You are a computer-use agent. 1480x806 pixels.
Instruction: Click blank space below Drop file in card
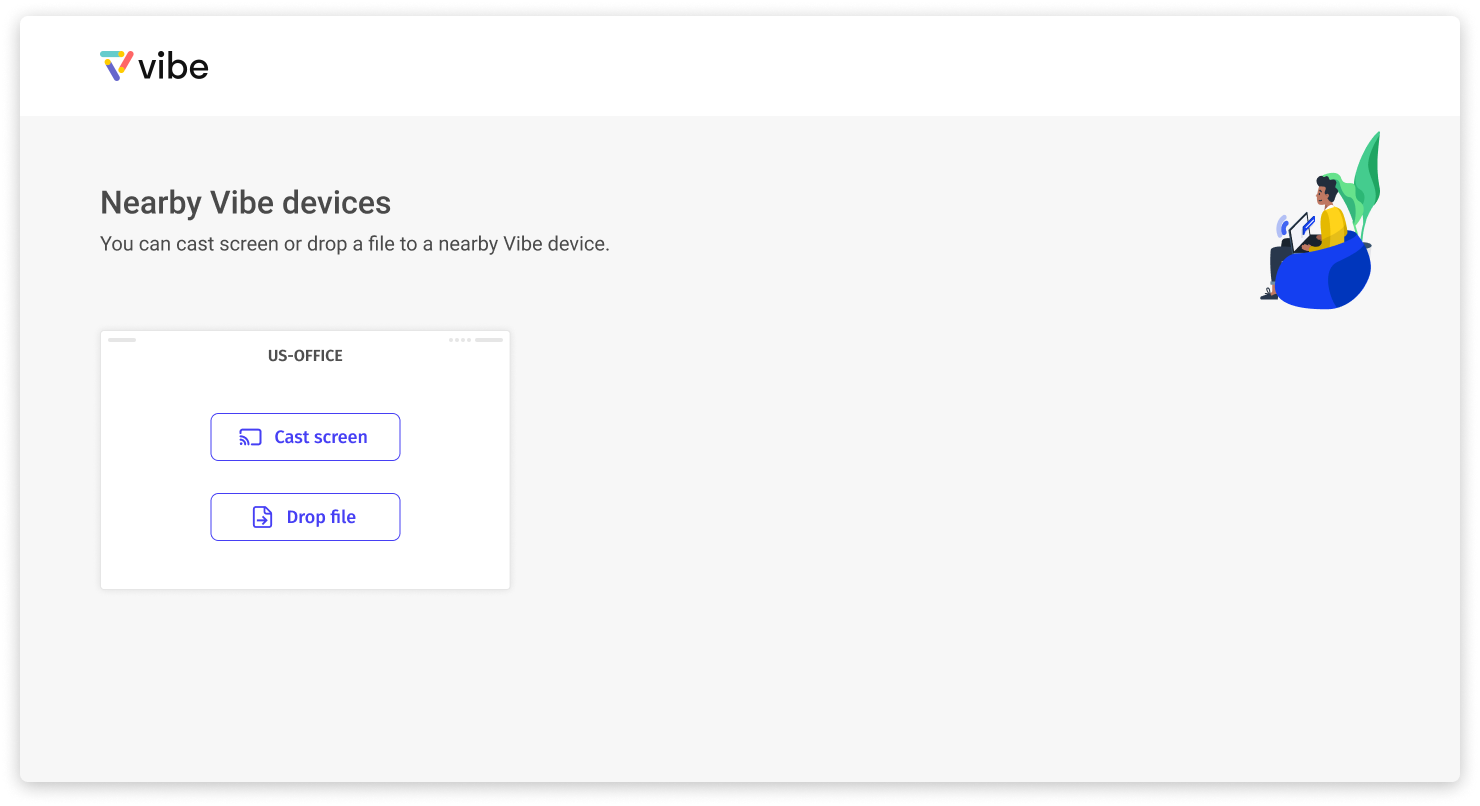[x=305, y=565]
